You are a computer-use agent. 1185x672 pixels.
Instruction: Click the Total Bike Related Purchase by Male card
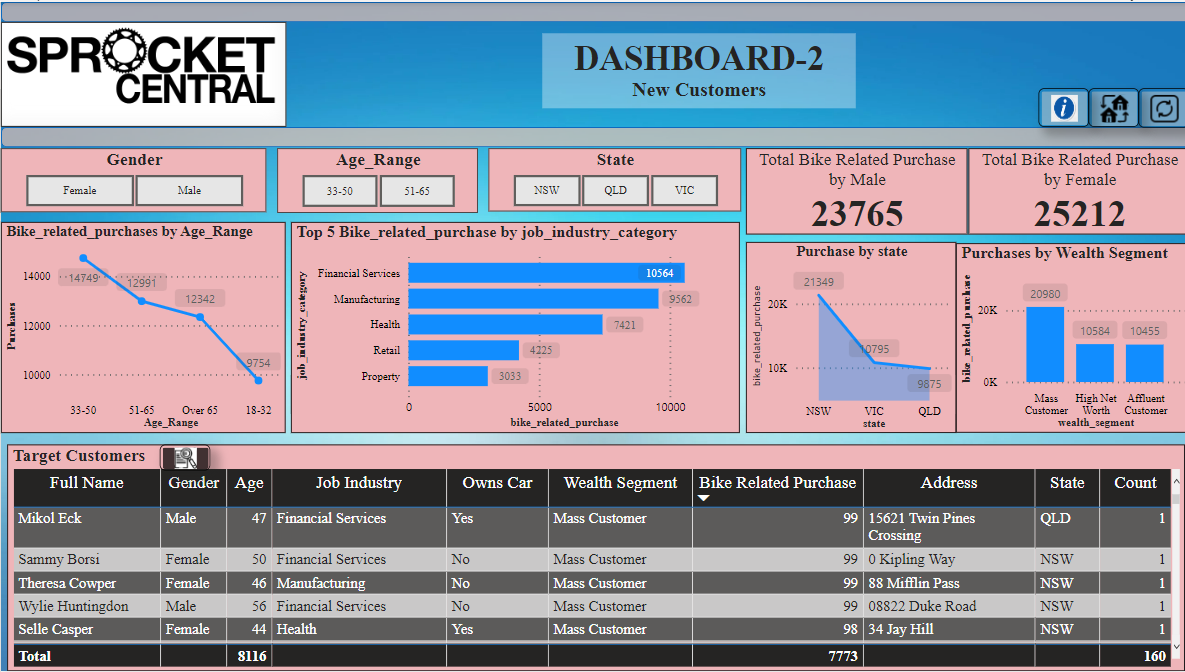(857, 192)
